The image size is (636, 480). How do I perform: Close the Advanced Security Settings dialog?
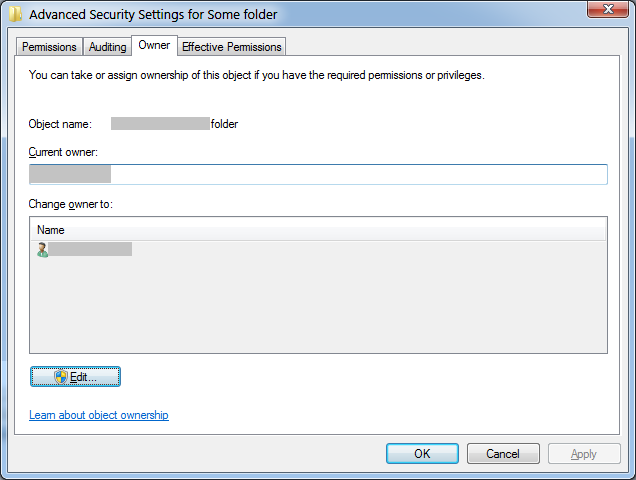pyautogui.click(x=603, y=12)
